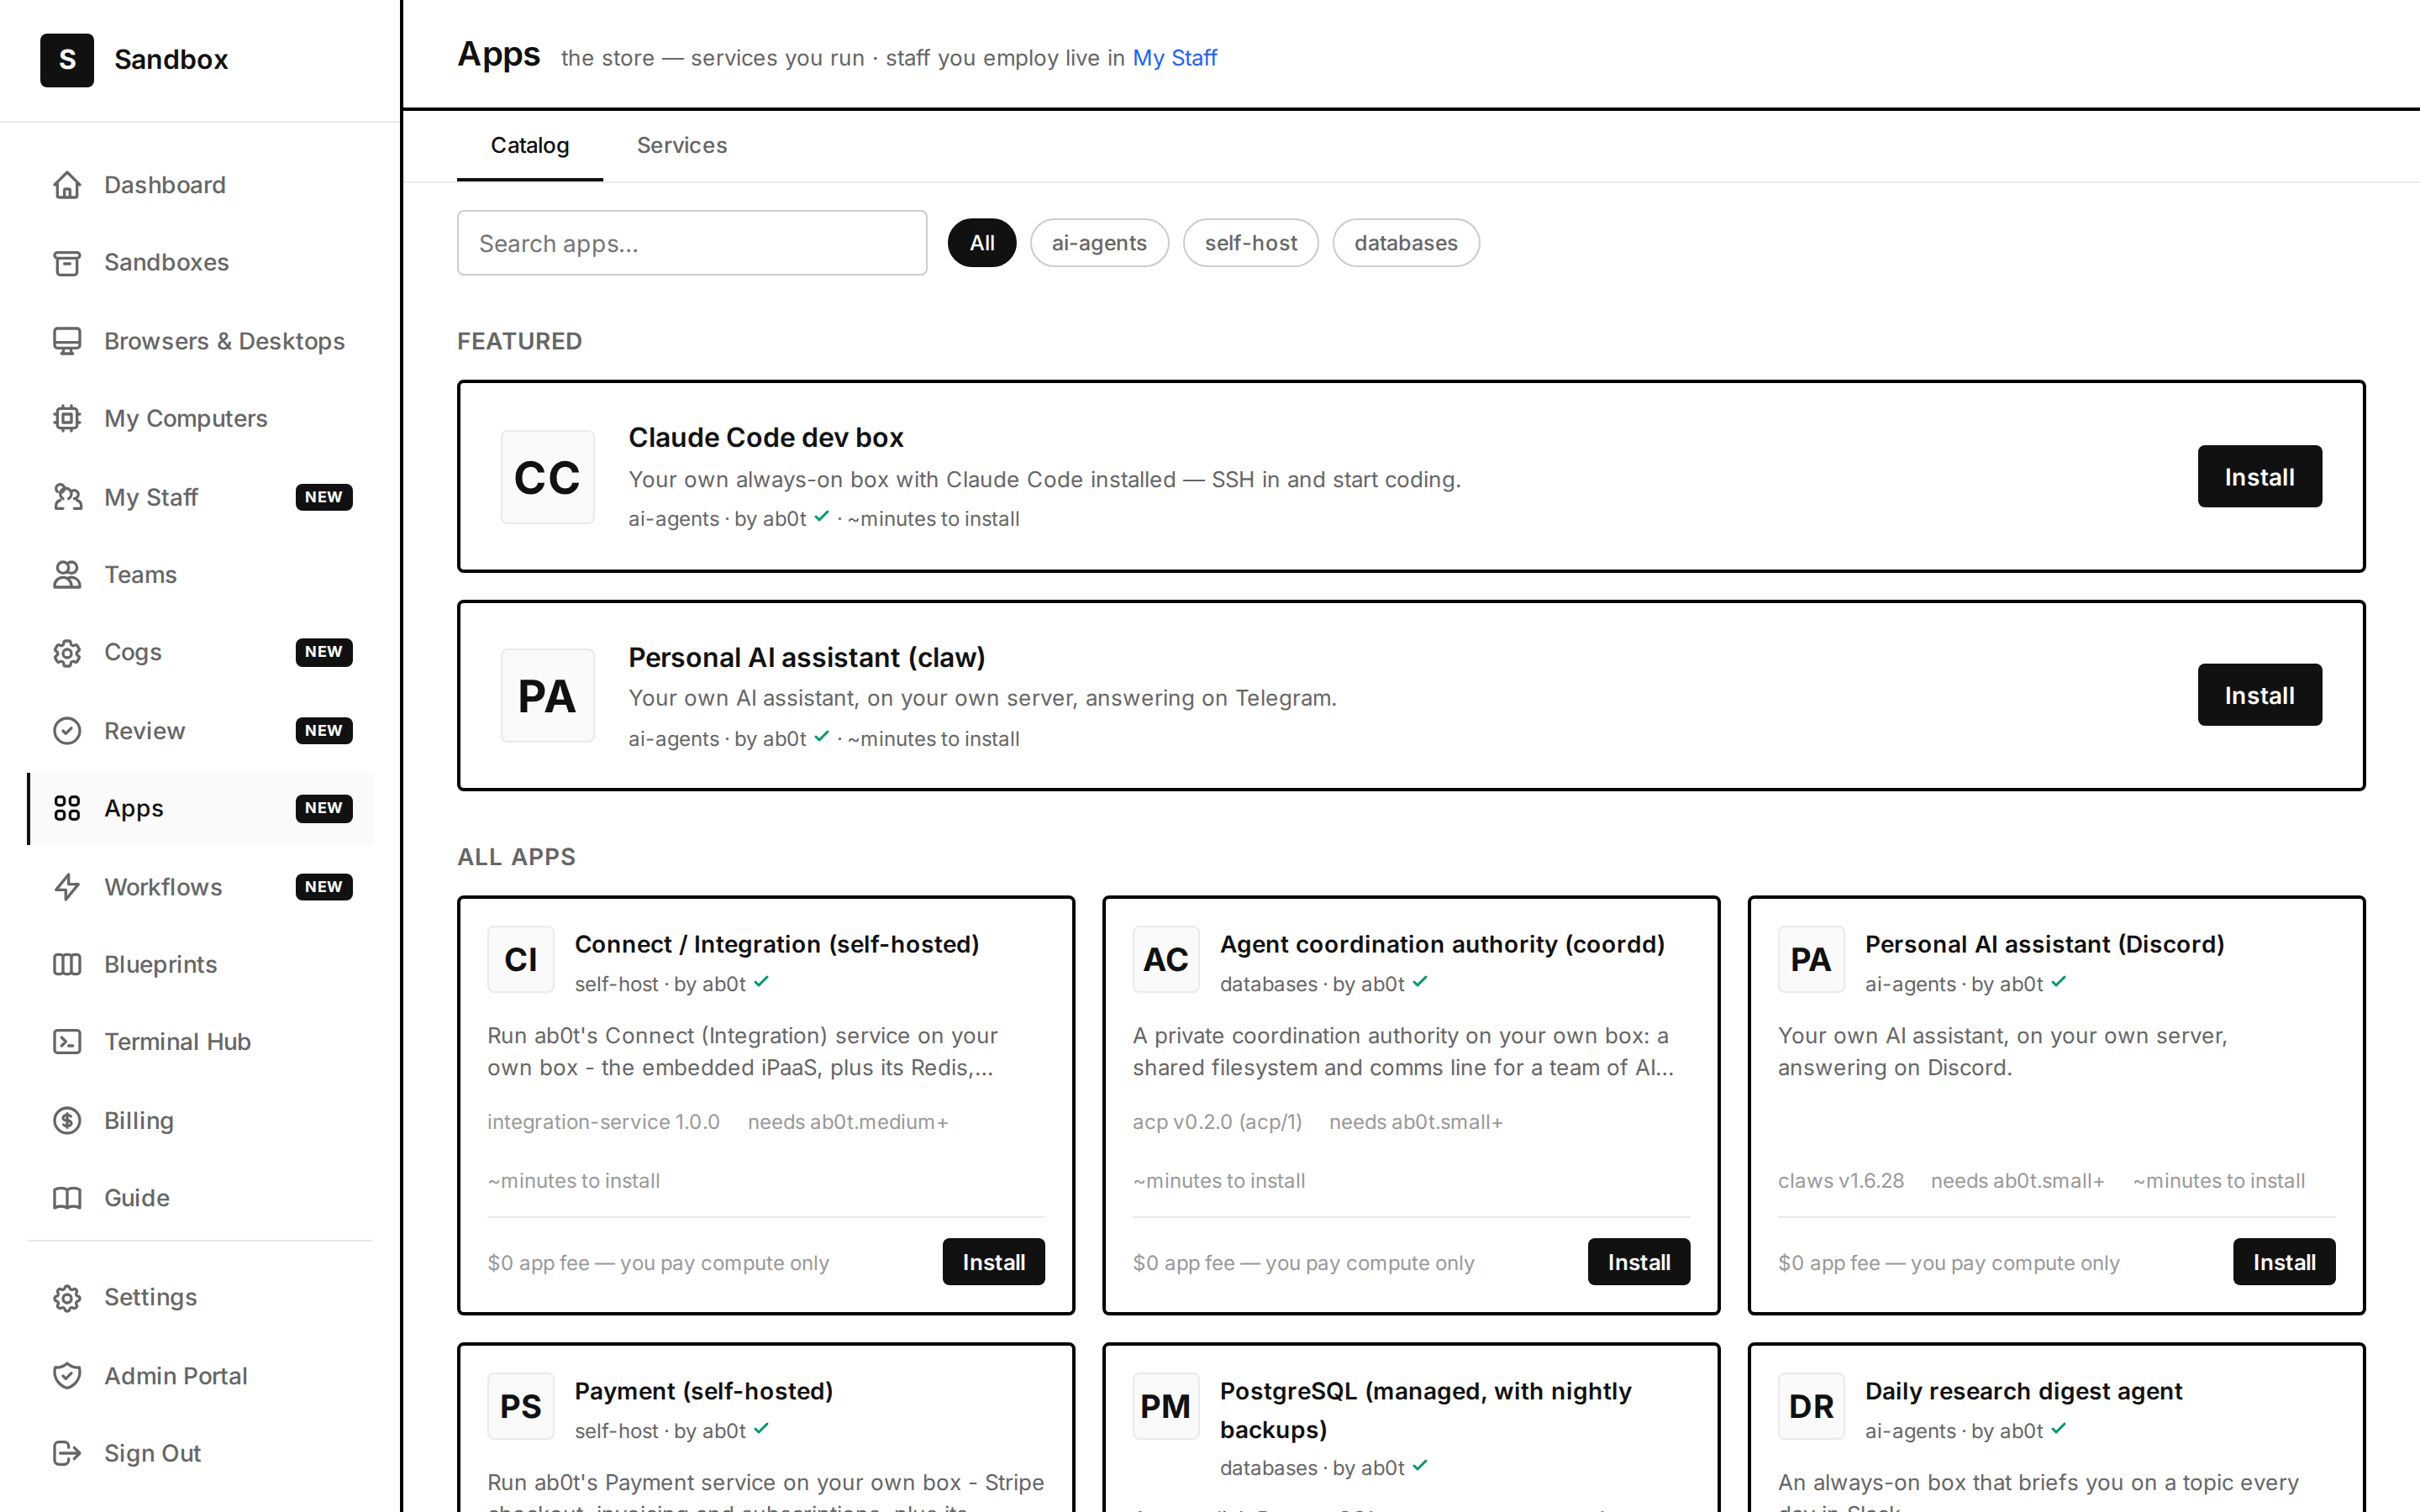Click the Daily research digest agent title
Image resolution: width=2420 pixels, height=1512 pixels.
point(2024,1392)
